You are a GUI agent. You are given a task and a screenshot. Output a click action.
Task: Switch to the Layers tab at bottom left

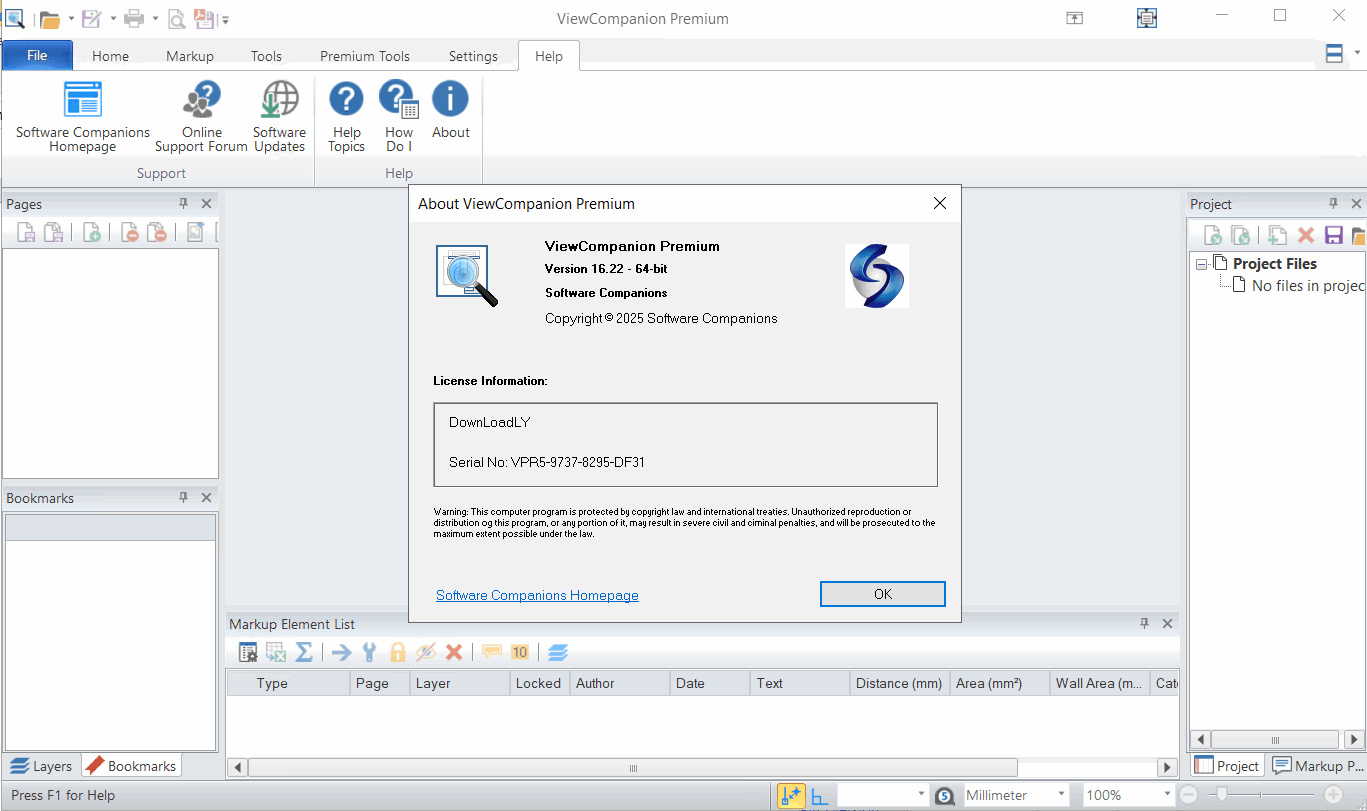42,765
